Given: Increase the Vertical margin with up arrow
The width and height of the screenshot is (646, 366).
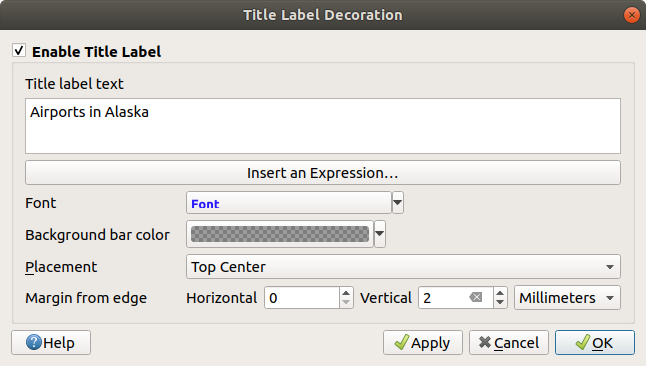Looking at the screenshot, I should point(500,292).
